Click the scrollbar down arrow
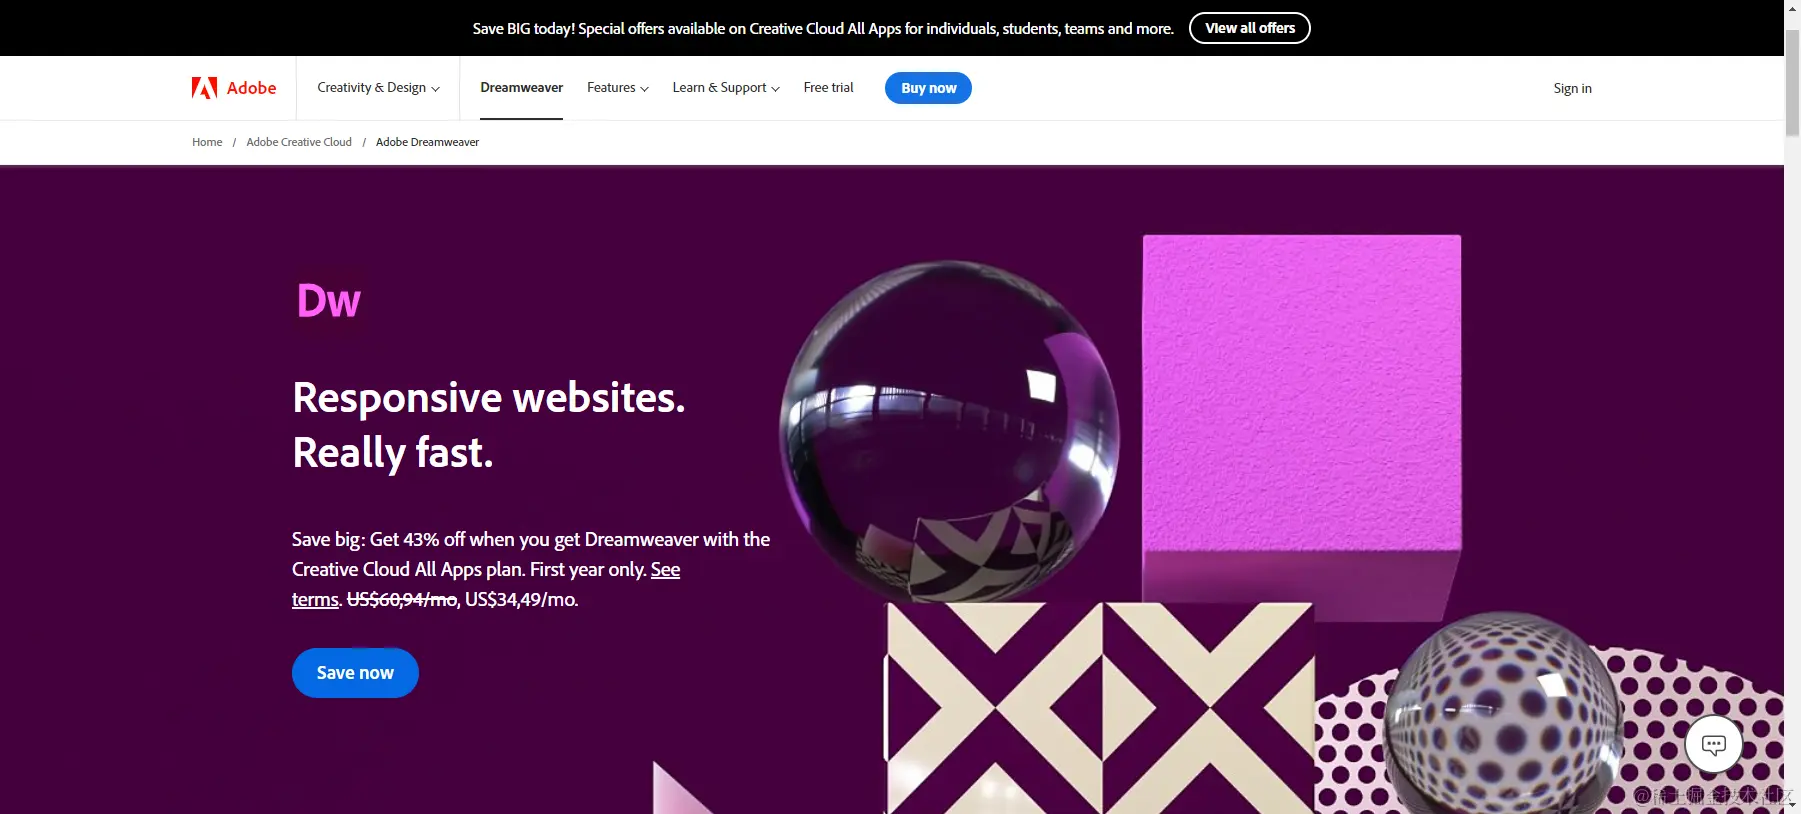 pyautogui.click(x=1792, y=805)
